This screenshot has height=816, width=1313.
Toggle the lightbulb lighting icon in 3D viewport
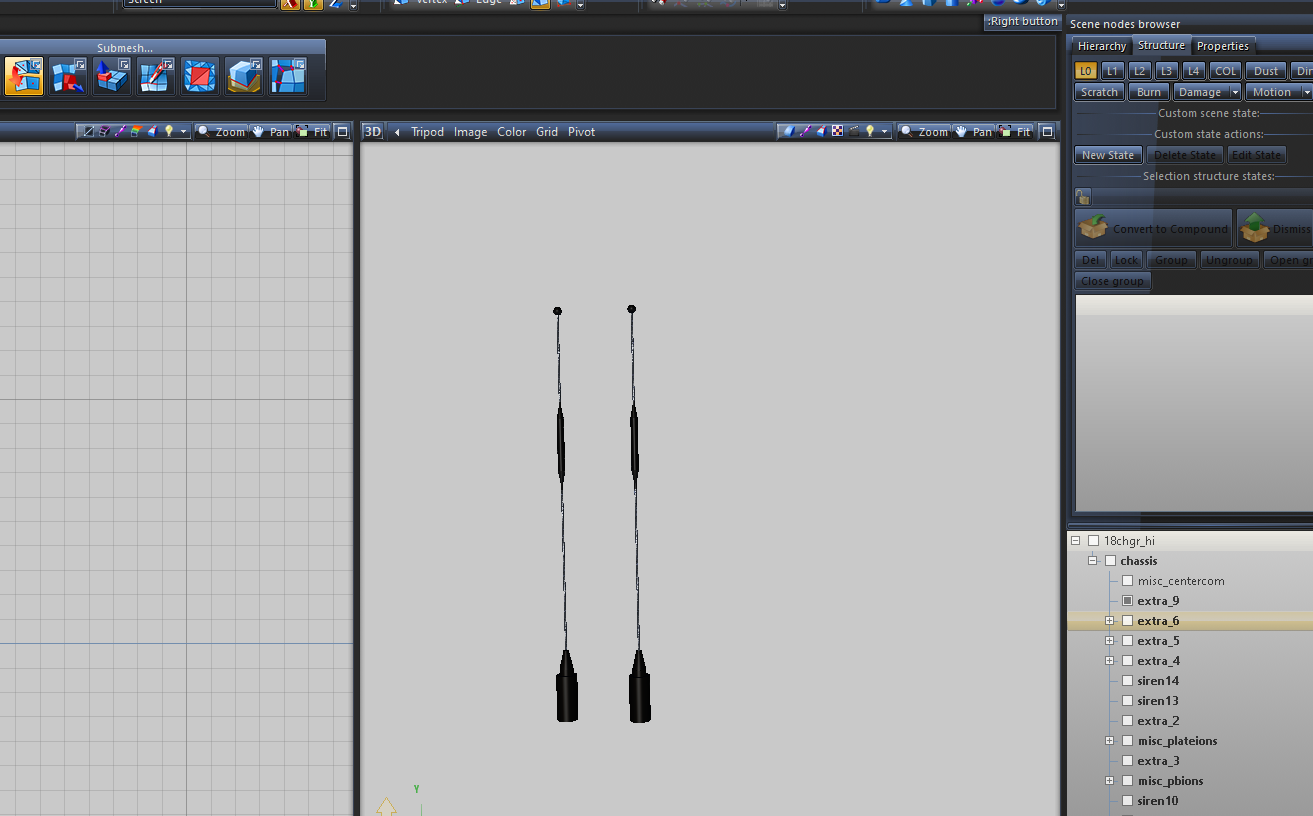click(870, 131)
